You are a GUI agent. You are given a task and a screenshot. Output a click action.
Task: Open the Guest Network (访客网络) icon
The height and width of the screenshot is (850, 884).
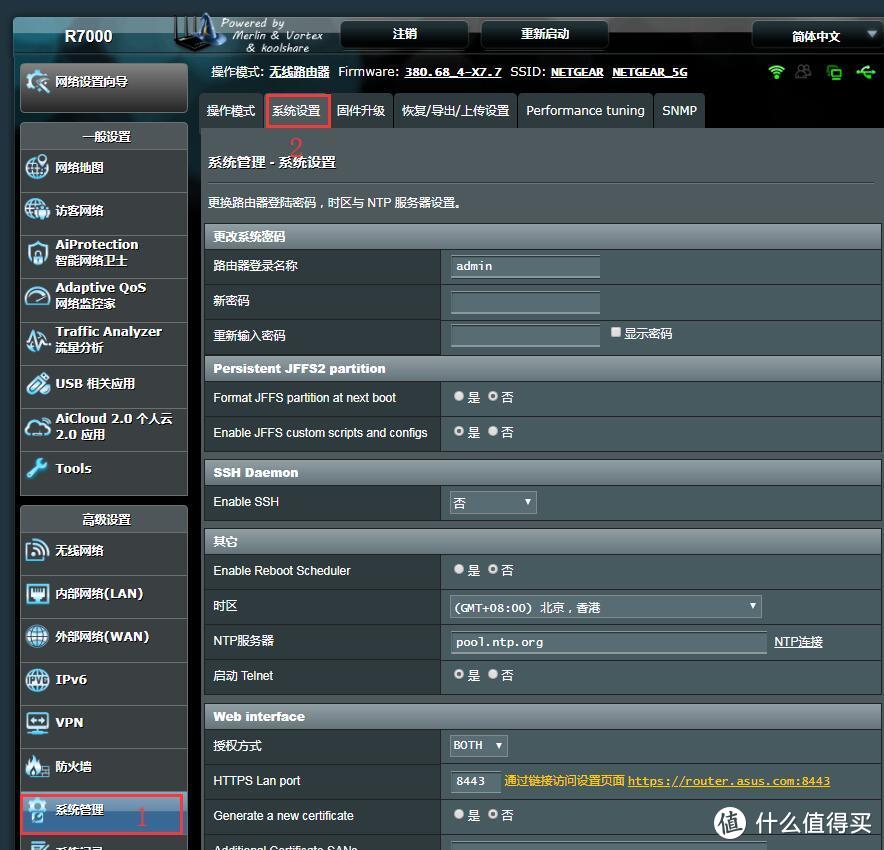pyautogui.click(x=37, y=210)
